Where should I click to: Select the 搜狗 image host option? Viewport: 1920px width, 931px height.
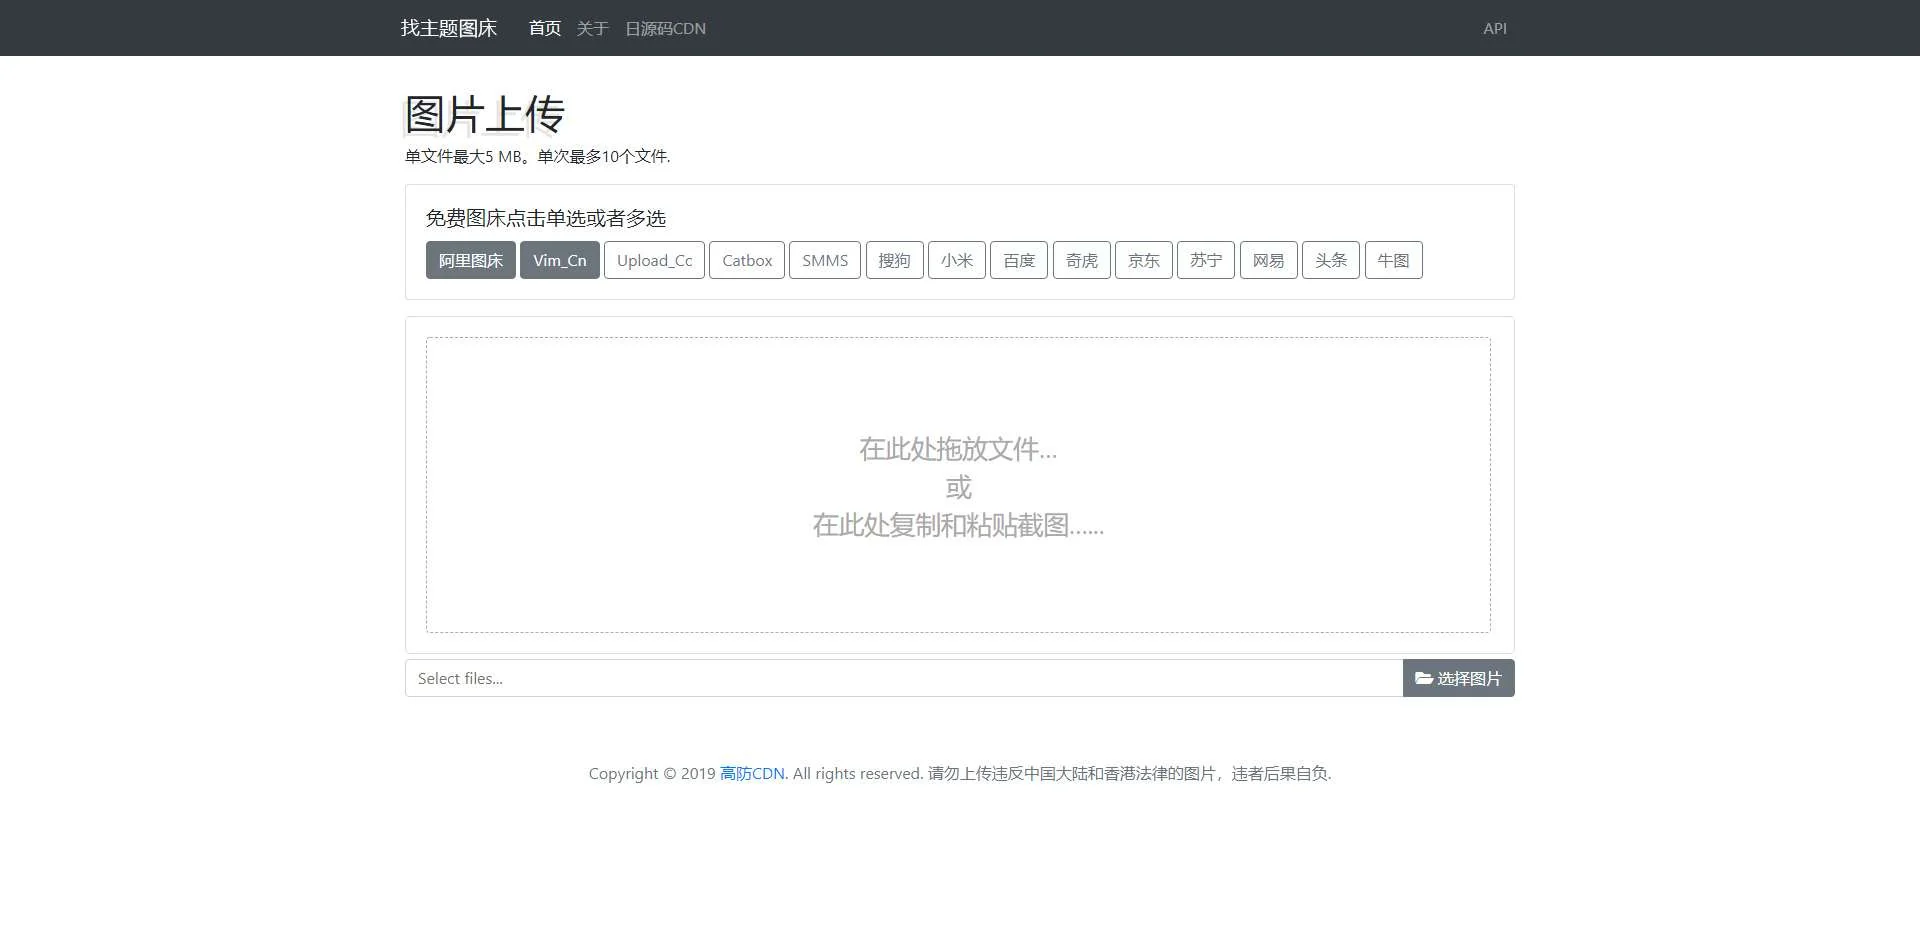point(894,261)
